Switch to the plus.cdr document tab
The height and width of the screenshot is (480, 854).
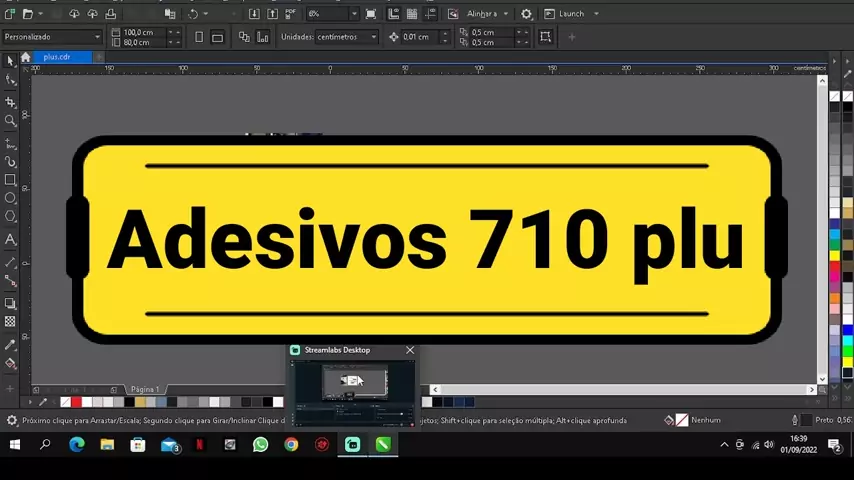57,57
